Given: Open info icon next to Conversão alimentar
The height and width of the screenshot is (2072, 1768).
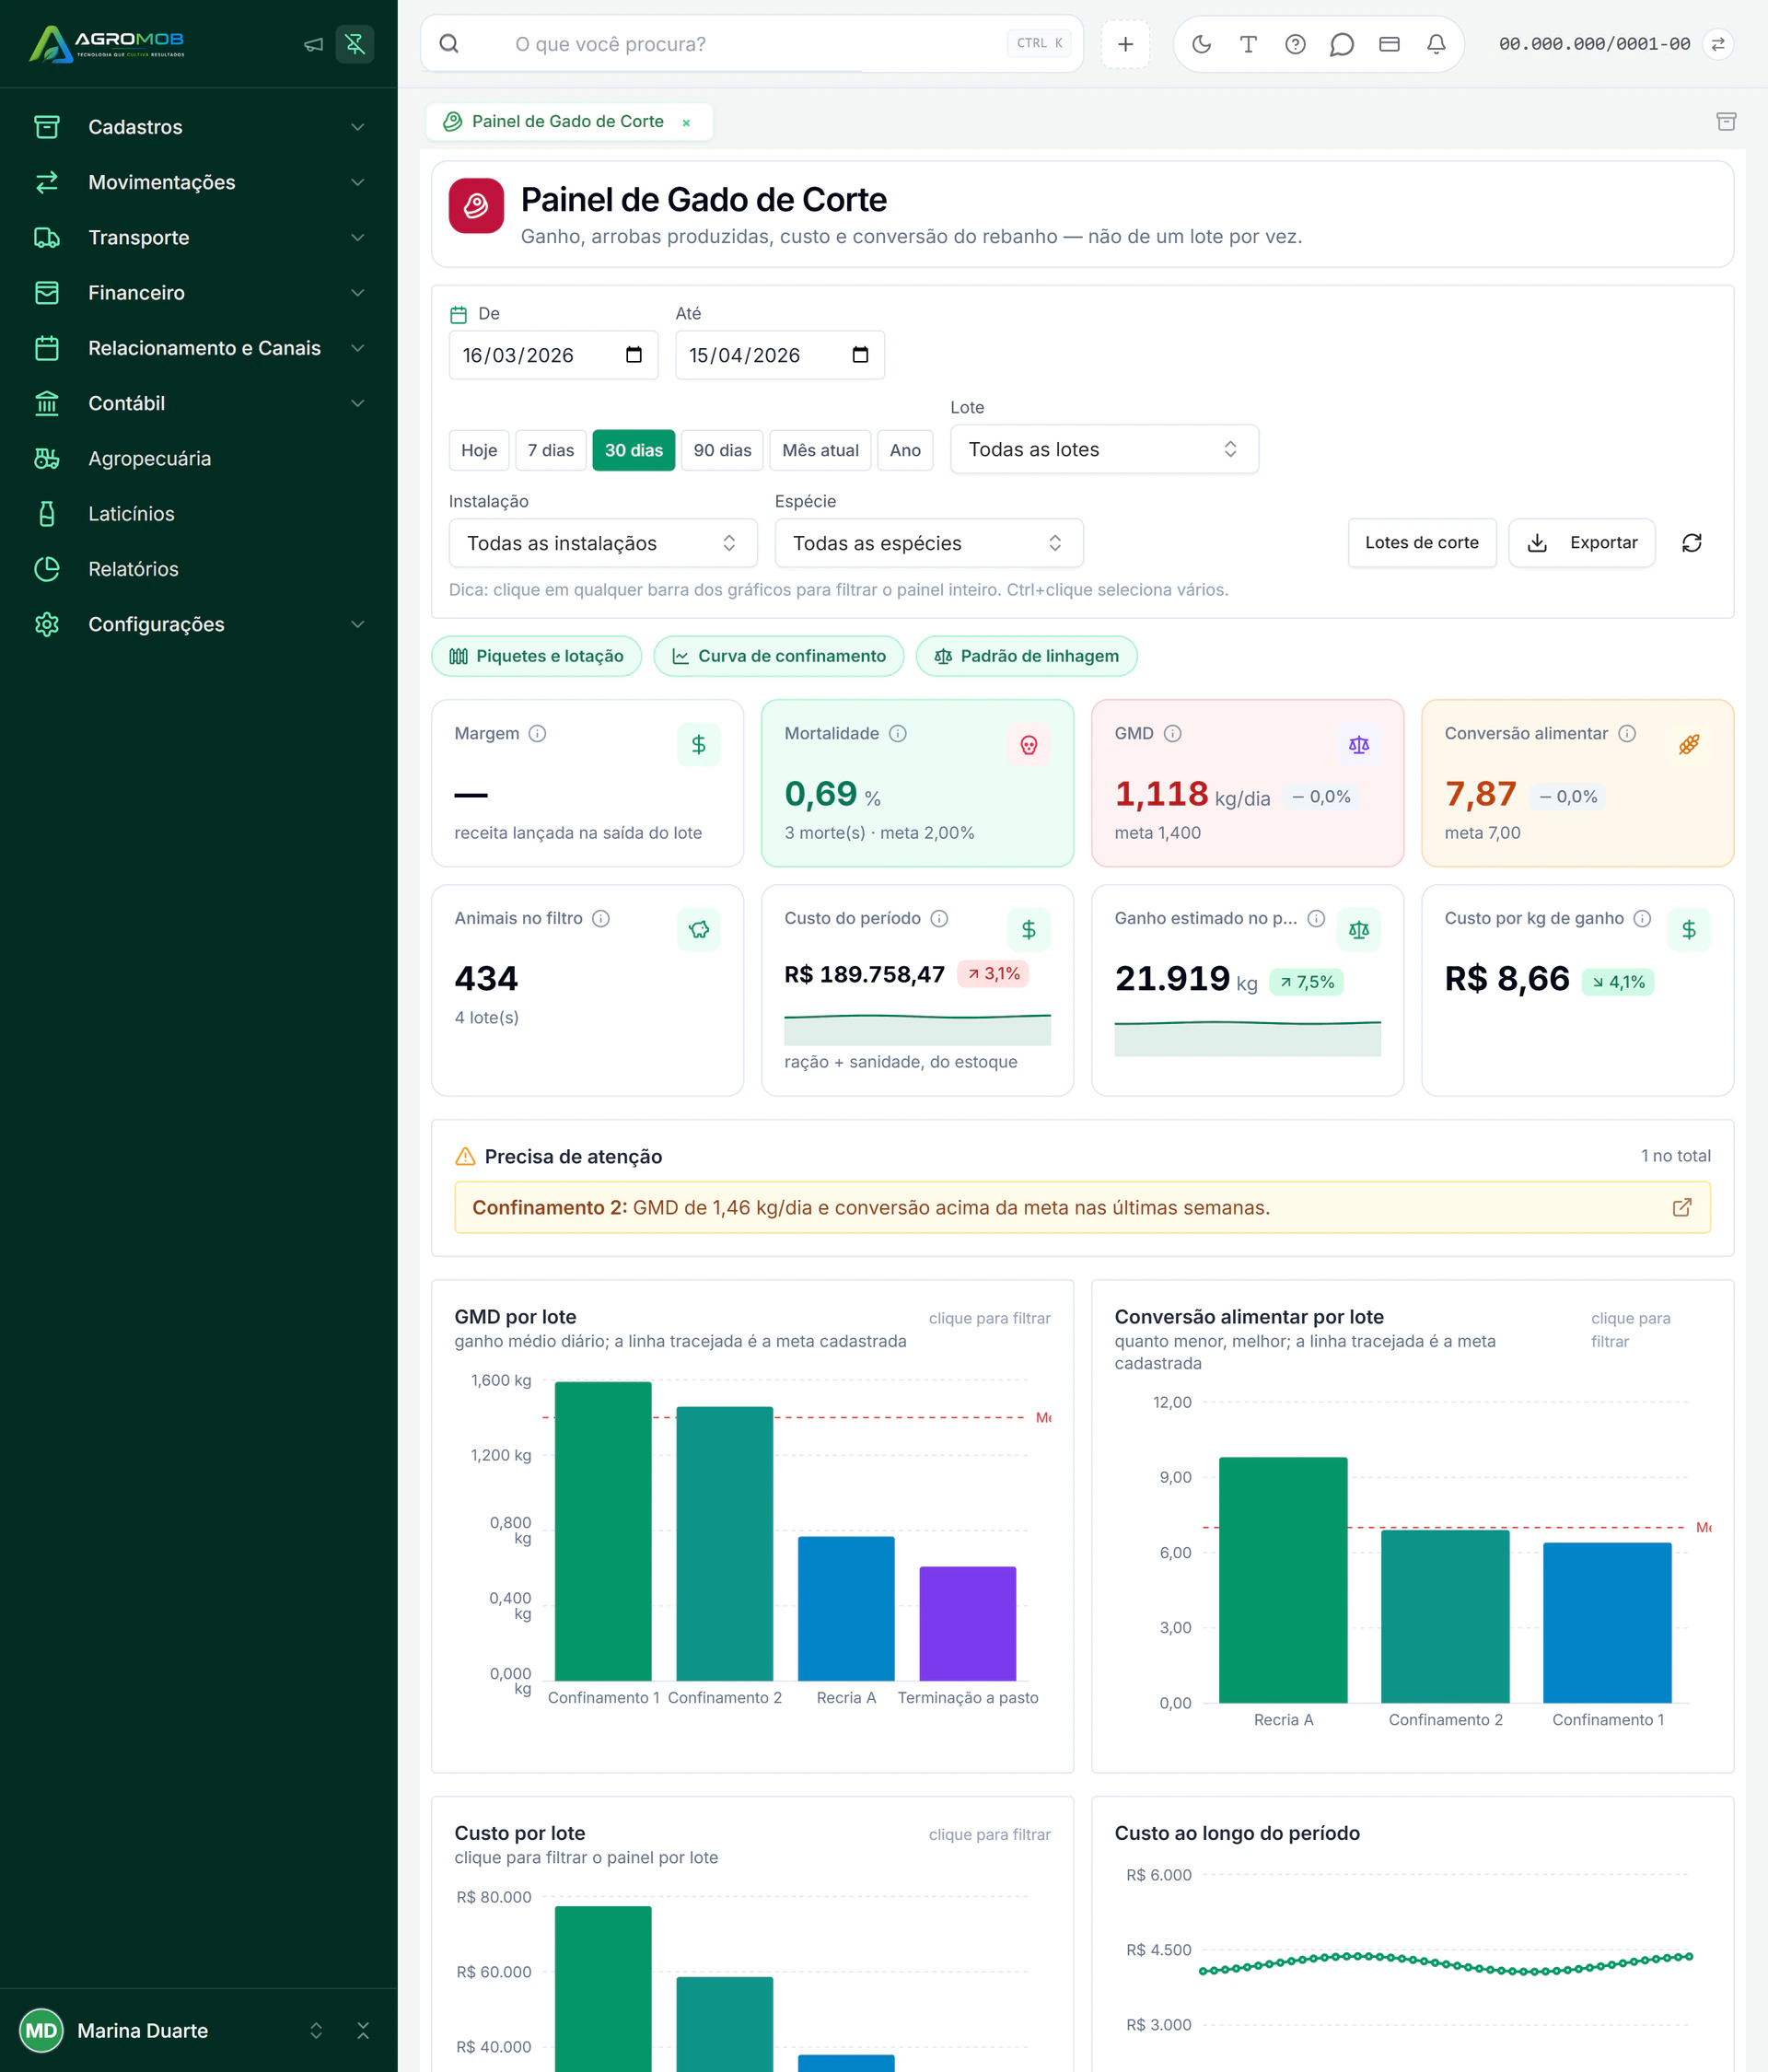Looking at the screenshot, I should click(x=1627, y=734).
